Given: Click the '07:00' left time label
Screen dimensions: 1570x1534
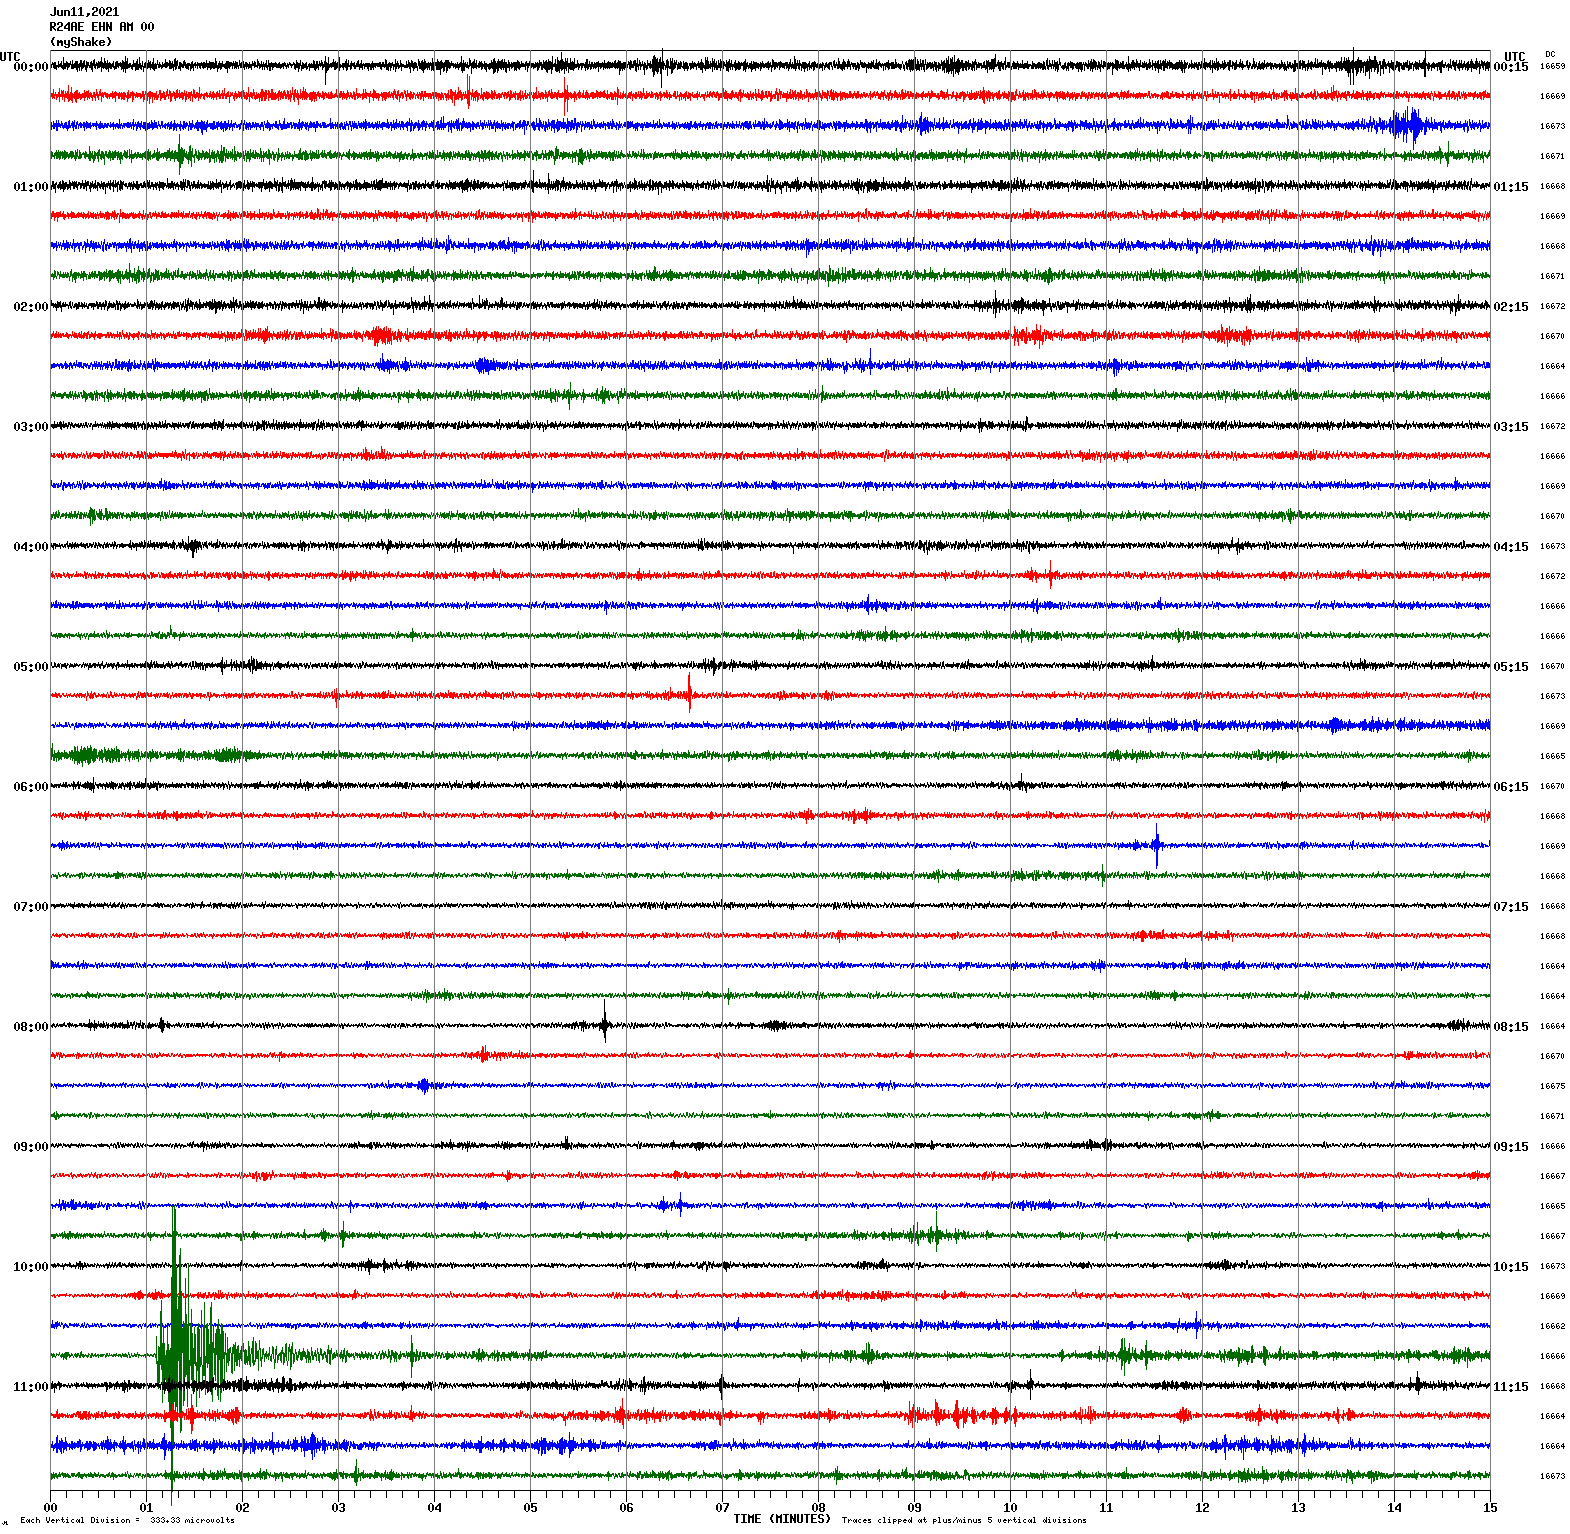Looking at the screenshot, I should point(31,907).
